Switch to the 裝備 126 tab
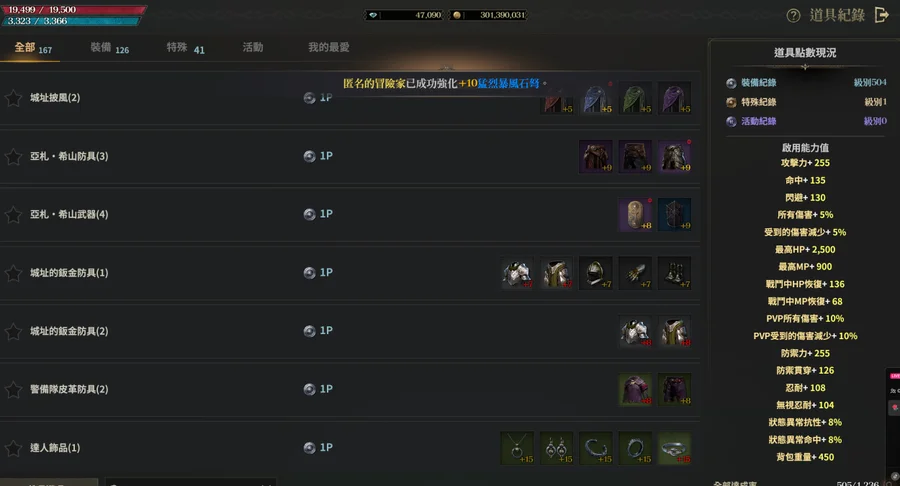Viewport: 900px width, 486px height. 110,48
